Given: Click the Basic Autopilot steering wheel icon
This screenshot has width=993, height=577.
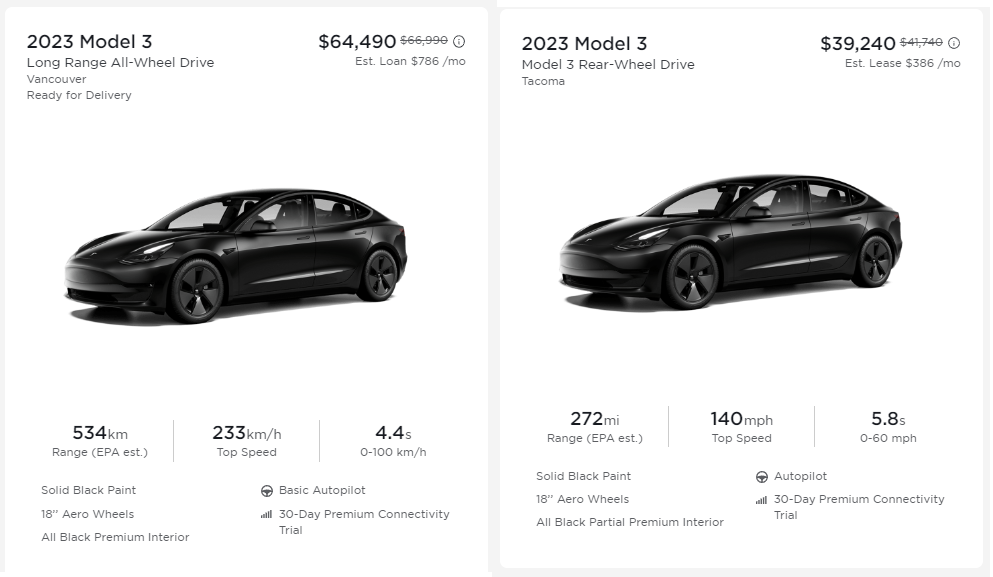Looking at the screenshot, I should coord(267,491).
